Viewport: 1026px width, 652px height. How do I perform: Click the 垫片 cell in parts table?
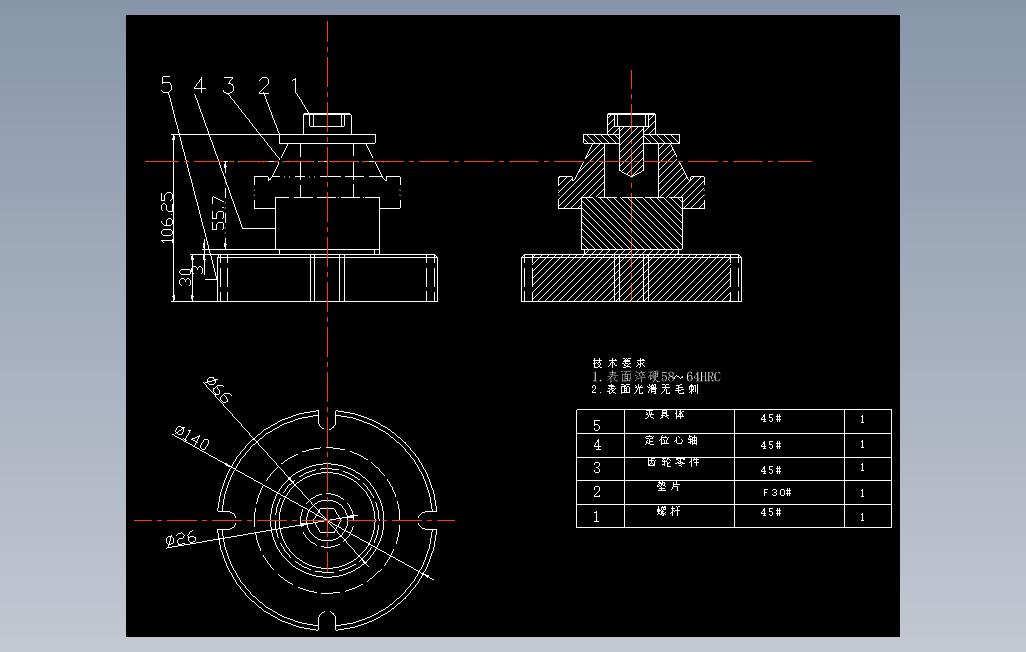pos(679,492)
